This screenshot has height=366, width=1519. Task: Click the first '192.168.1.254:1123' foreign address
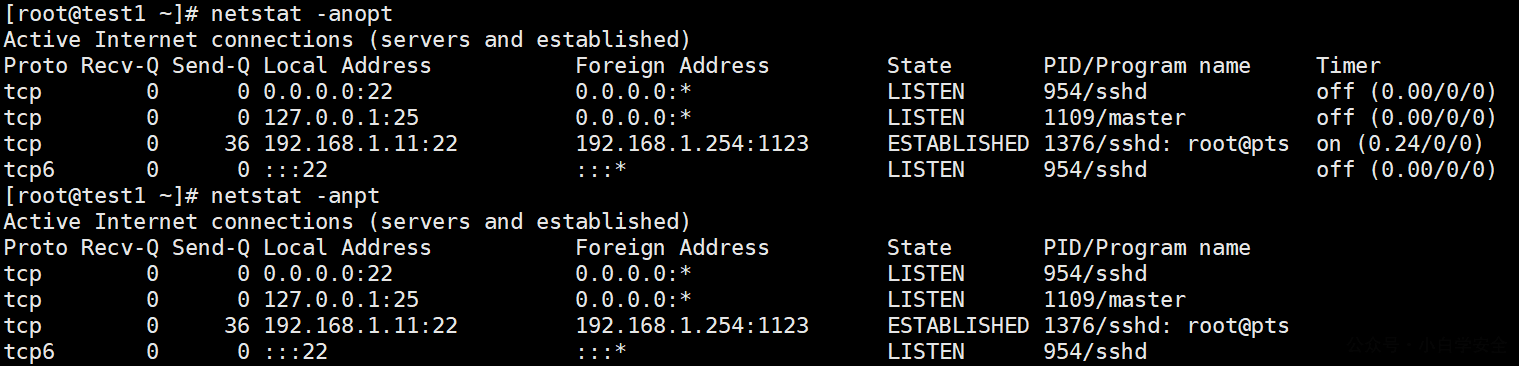pos(692,144)
